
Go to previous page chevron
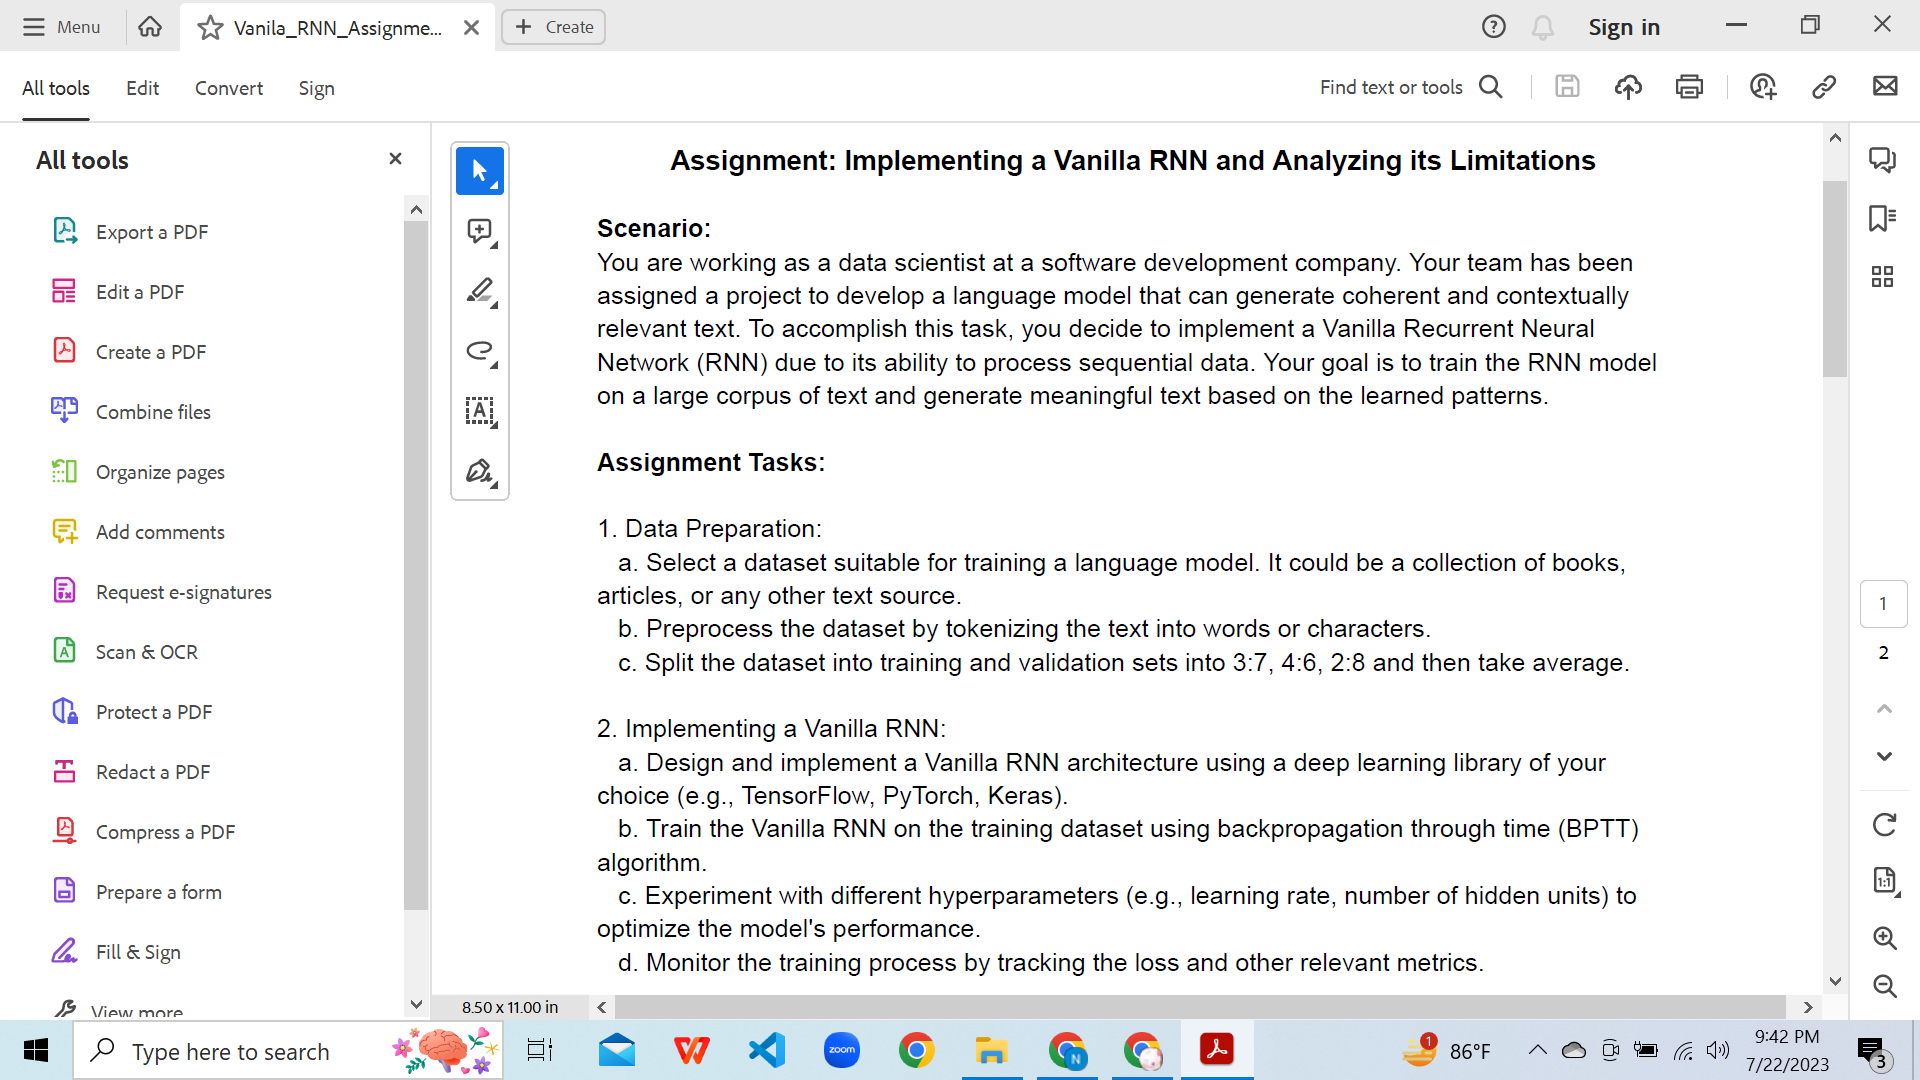1884,709
